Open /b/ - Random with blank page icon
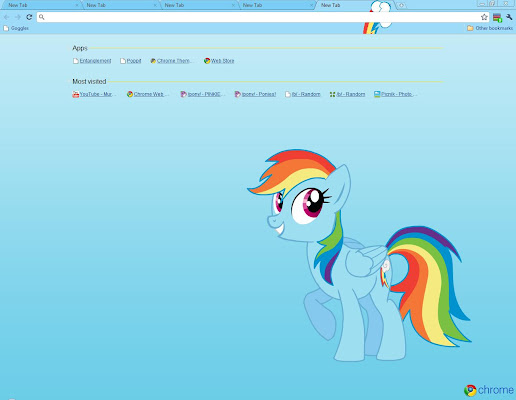 (x=303, y=94)
